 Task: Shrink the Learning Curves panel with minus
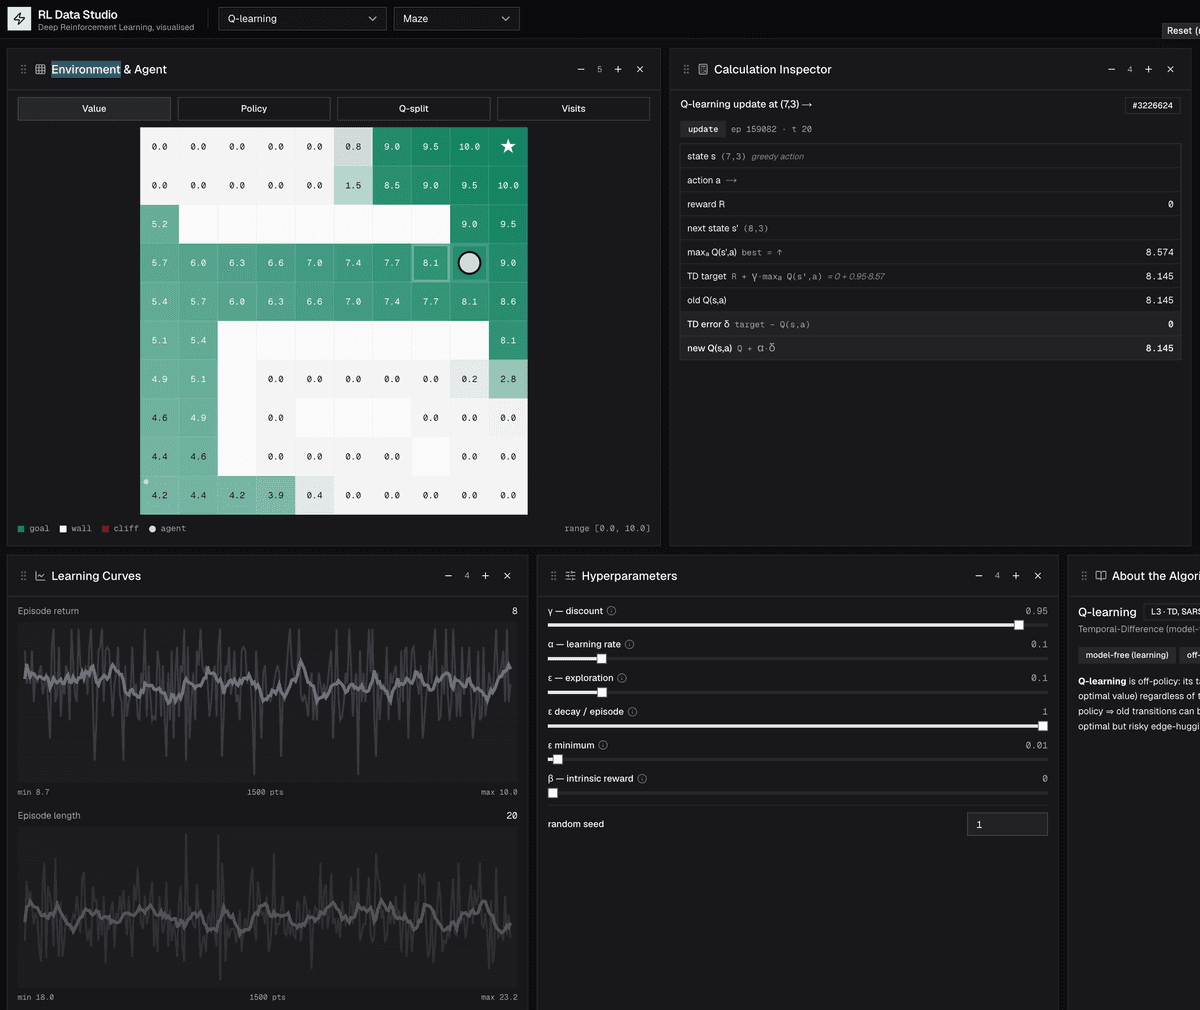448,576
